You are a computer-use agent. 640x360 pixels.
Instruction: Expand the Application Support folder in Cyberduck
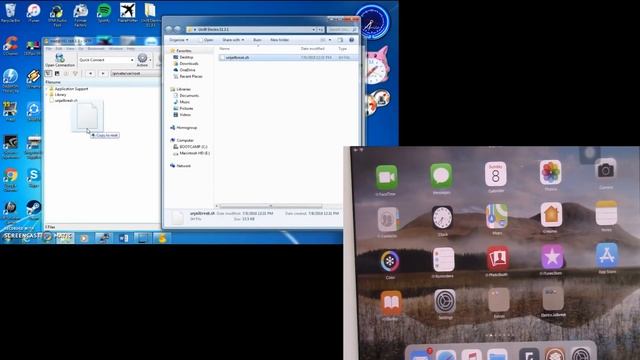(47, 89)
